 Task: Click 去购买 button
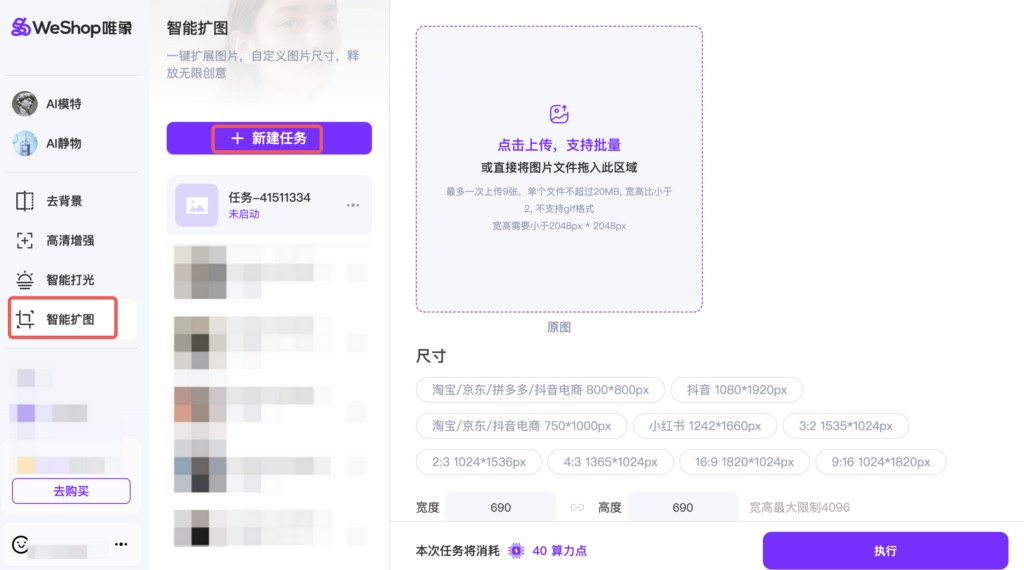coord(71,491)
